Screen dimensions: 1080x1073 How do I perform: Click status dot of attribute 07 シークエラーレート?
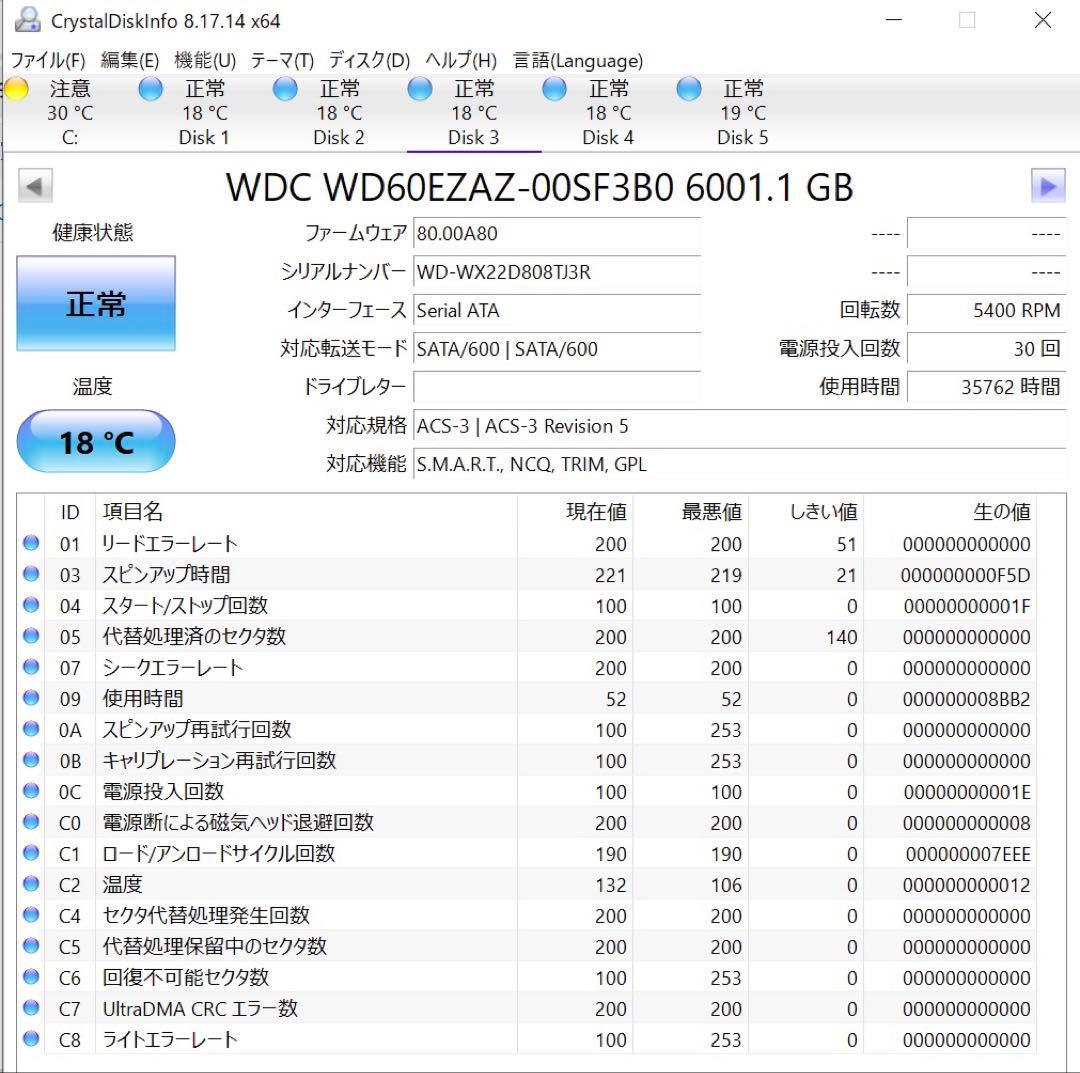31,667
